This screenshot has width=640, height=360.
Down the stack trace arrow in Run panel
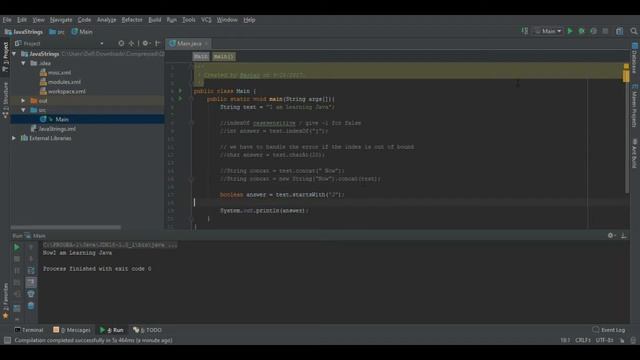click(31, 259)
